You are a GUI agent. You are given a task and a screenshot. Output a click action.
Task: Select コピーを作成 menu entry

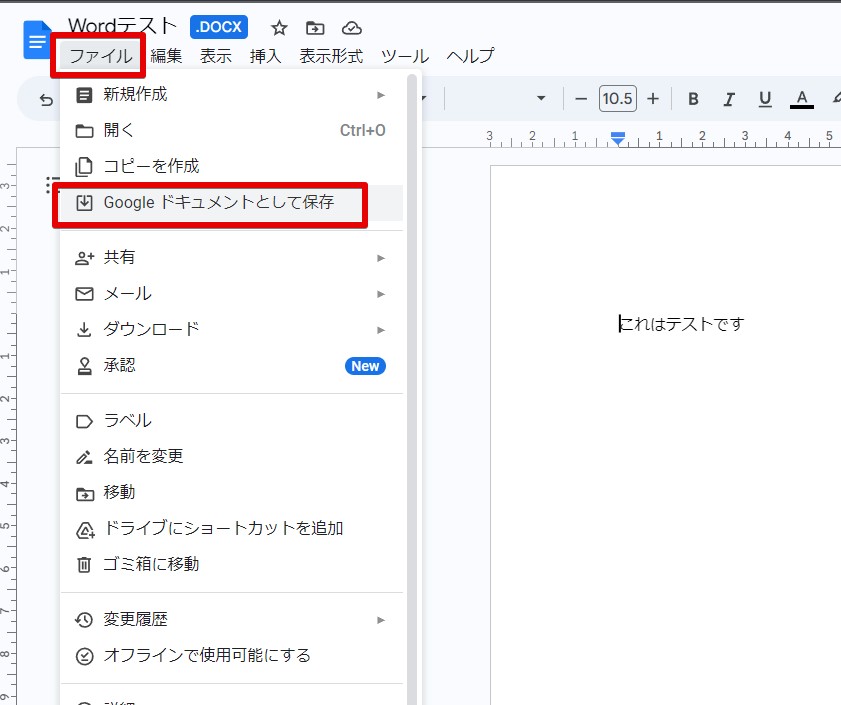click(231, 166)
